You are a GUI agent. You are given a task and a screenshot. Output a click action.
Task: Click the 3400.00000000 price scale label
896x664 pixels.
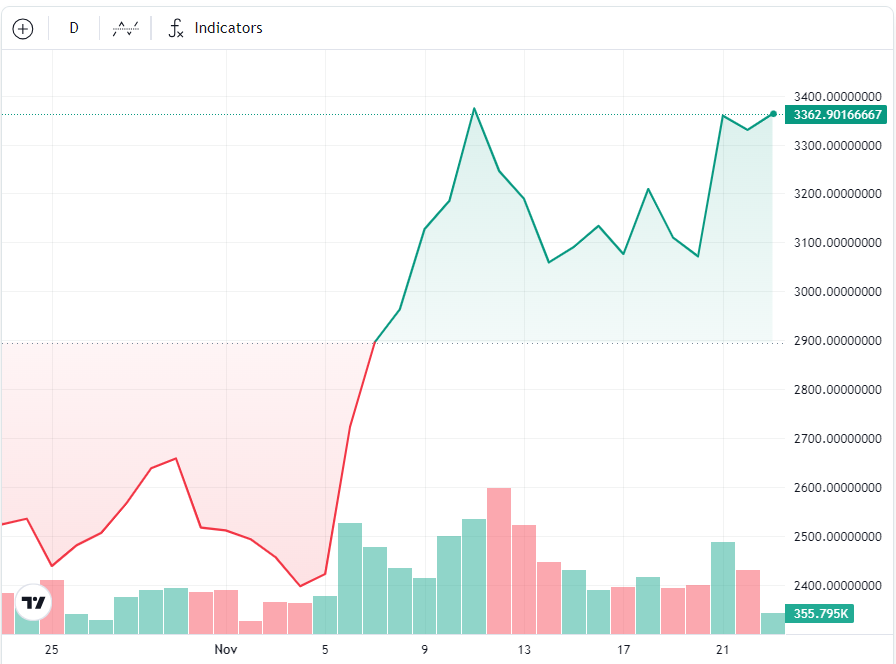tap(836, 96)
